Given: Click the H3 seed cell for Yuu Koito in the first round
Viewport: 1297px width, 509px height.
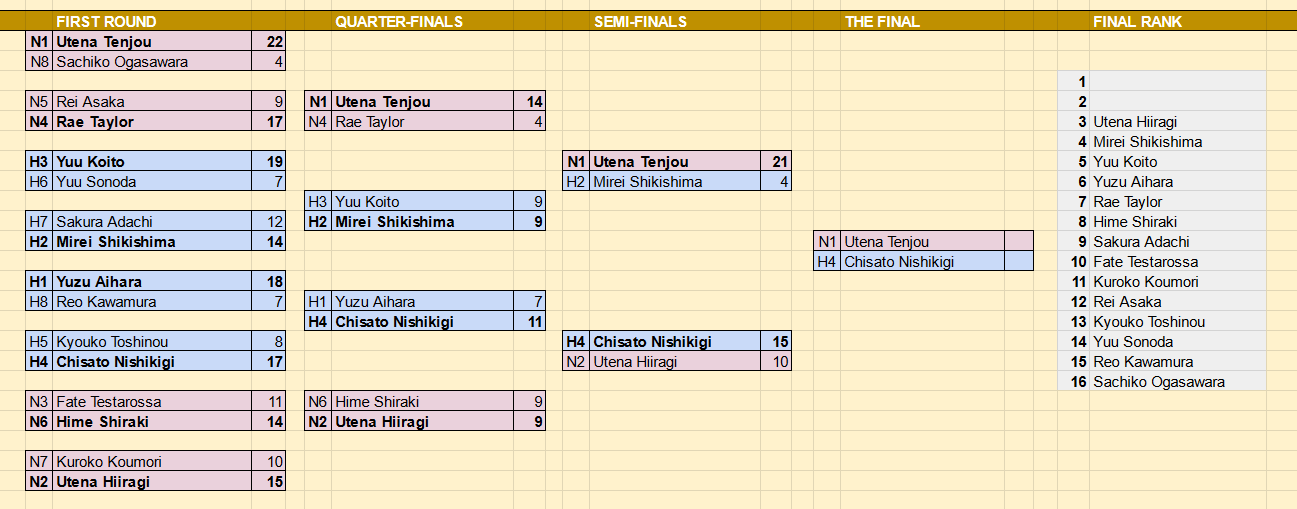Looking at the screenshot, I should pyautogui.click(x=39, y=161).
